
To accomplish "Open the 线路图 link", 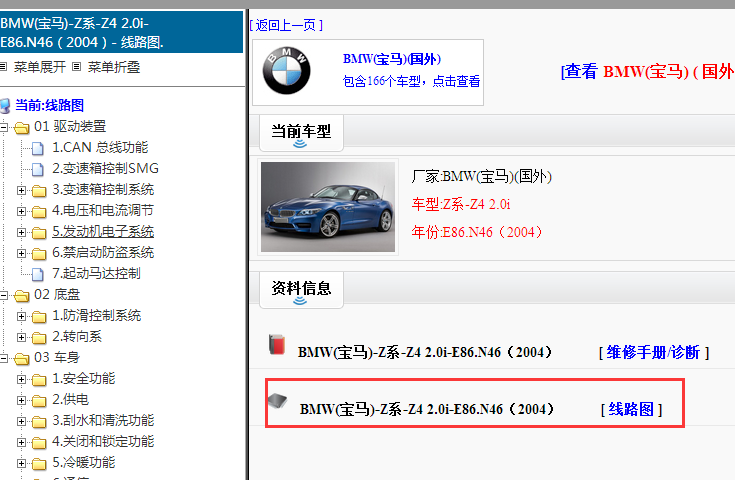I will click(631, 409).
